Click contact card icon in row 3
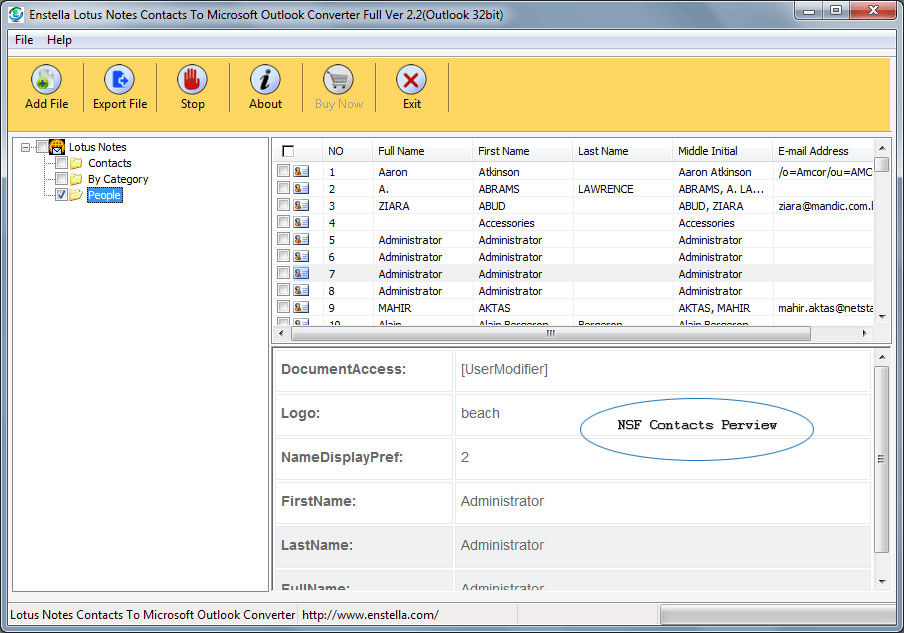Screen dimensions: 904x633 (301, 205)
